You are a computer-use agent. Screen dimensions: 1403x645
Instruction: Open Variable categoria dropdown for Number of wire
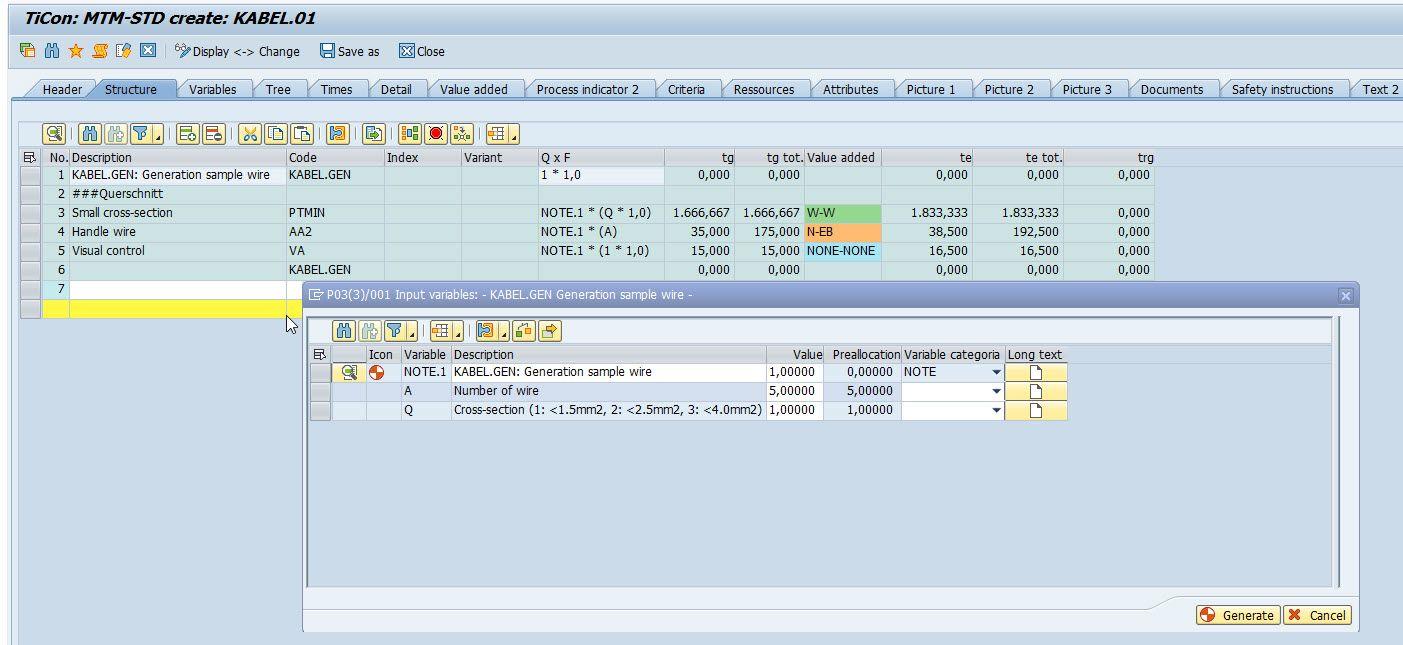coord(996,391)
